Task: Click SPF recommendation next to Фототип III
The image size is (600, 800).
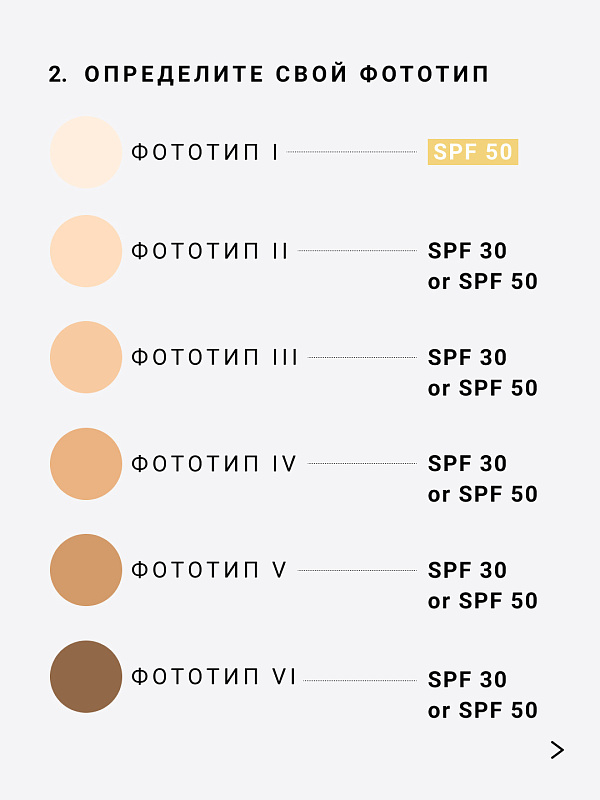Action: point(482,372)
